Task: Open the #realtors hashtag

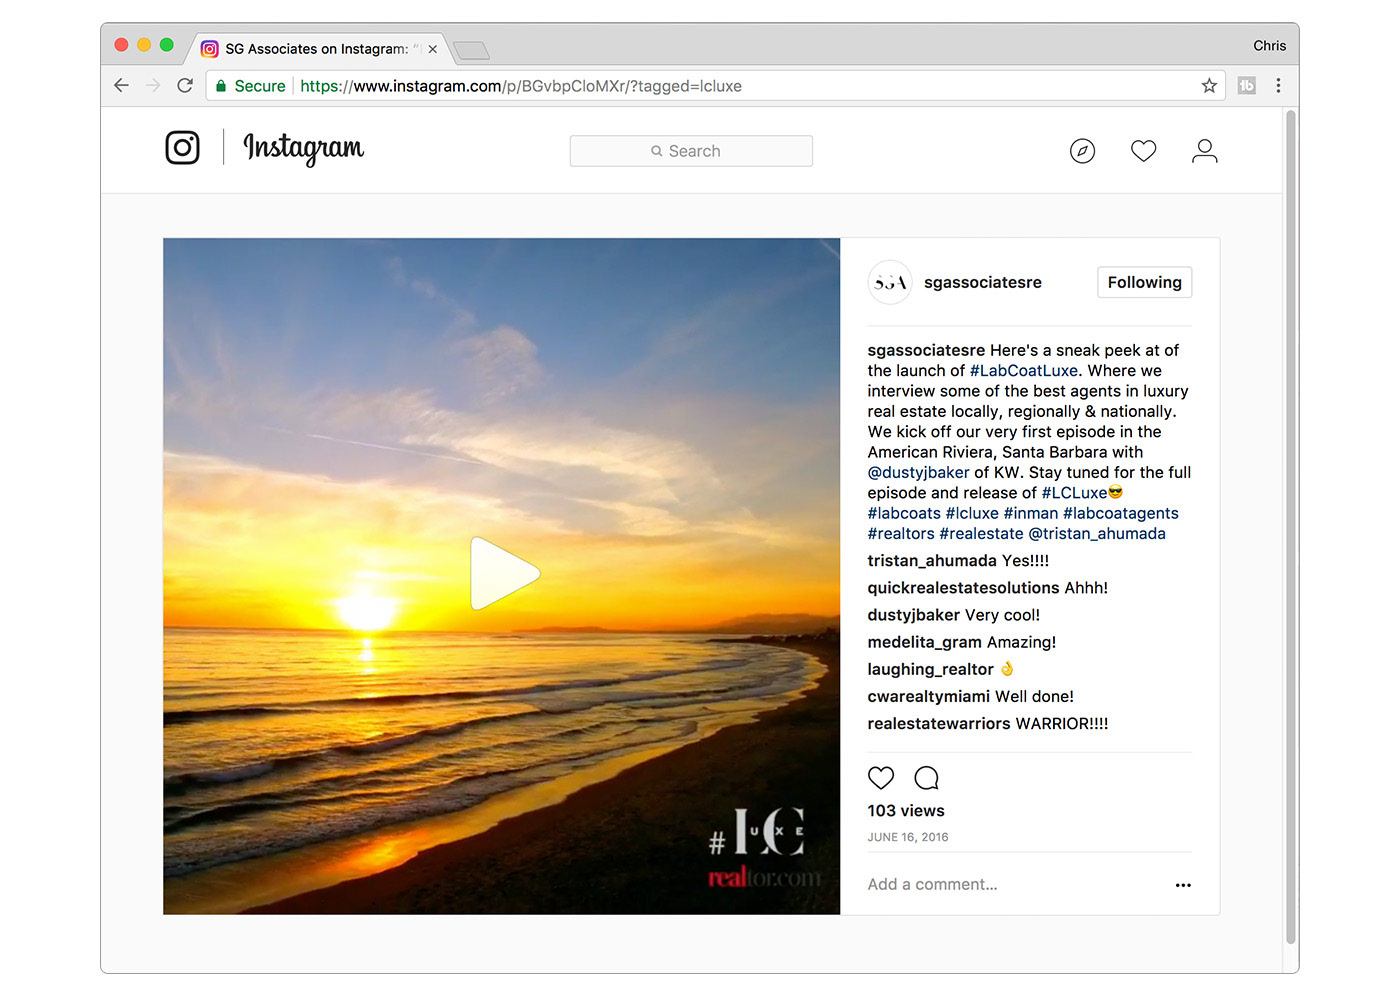Action: pyautogui.click(x=901, y=533)
